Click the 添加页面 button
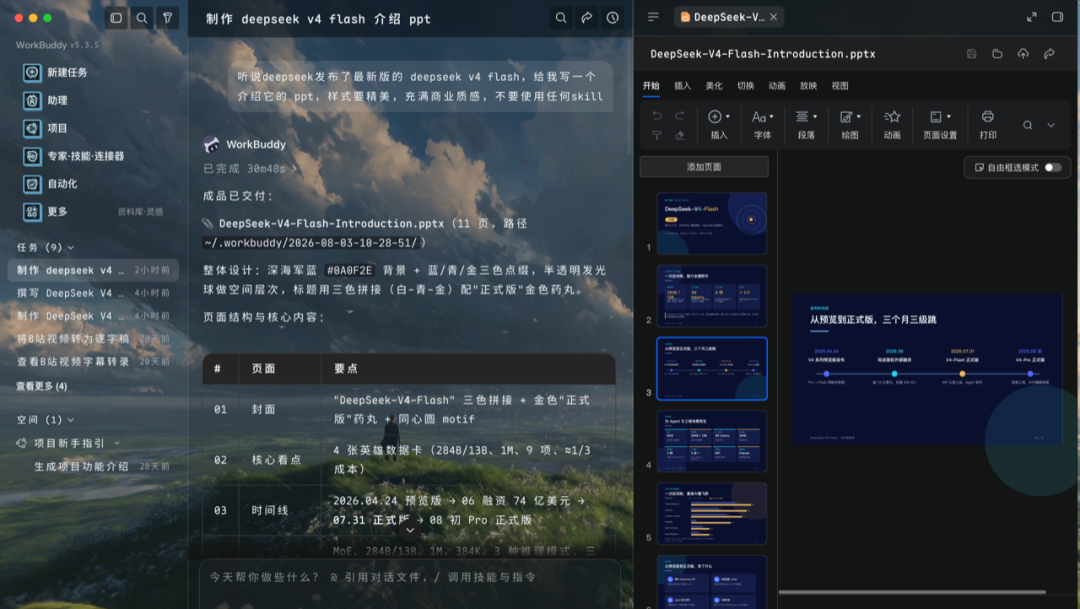The width and height of the screenshot is (1080, 609). point(704,167)
